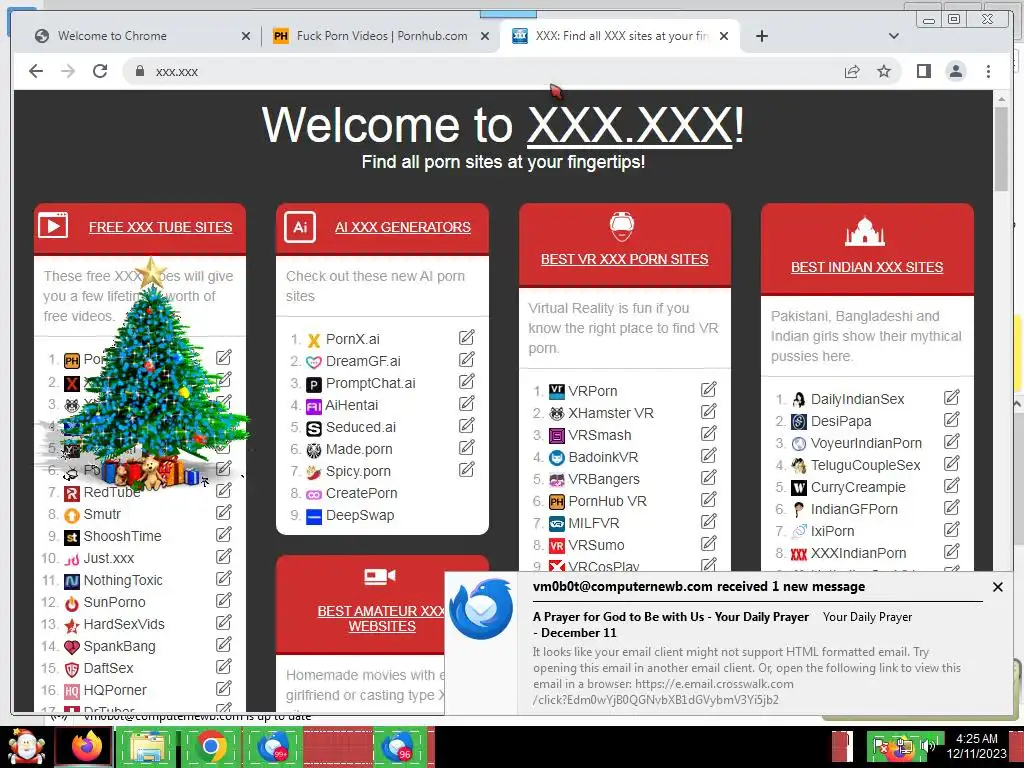
Task: Click the Chrome taskbar icon
Action: [210, 747]
